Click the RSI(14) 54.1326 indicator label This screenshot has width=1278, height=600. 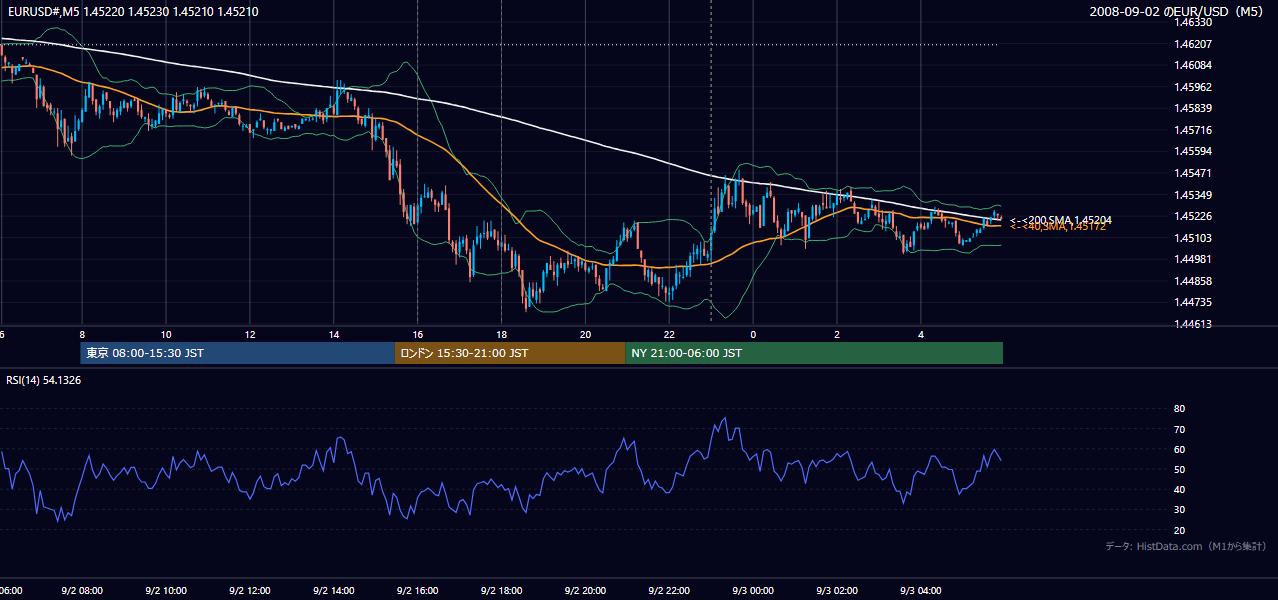point(44,380)
